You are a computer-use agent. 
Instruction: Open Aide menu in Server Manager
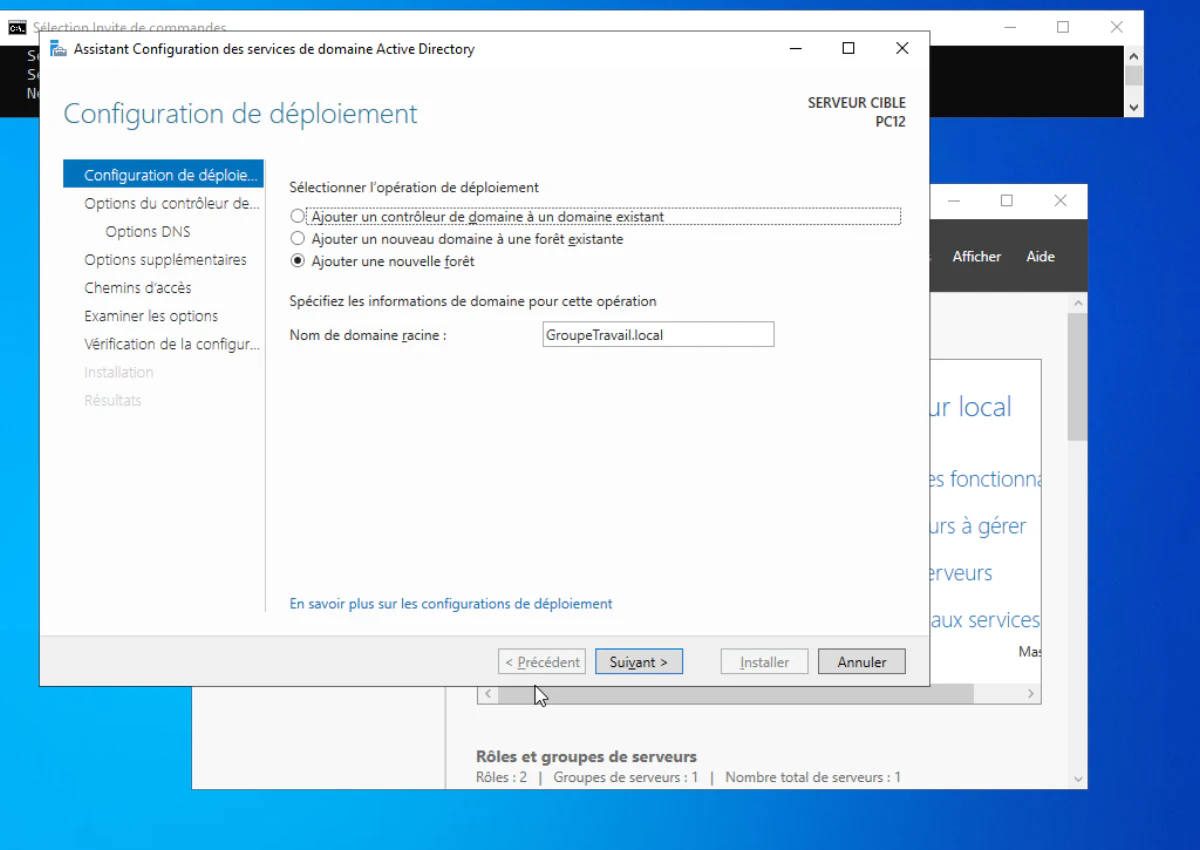1040,257
